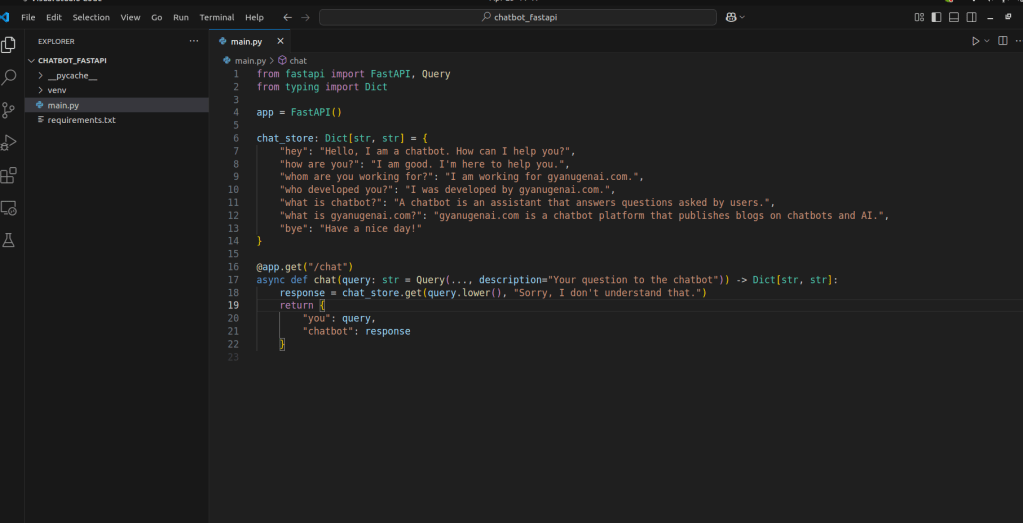
Task: Click the Copilot icon in title bar
Action: [732, 17]
